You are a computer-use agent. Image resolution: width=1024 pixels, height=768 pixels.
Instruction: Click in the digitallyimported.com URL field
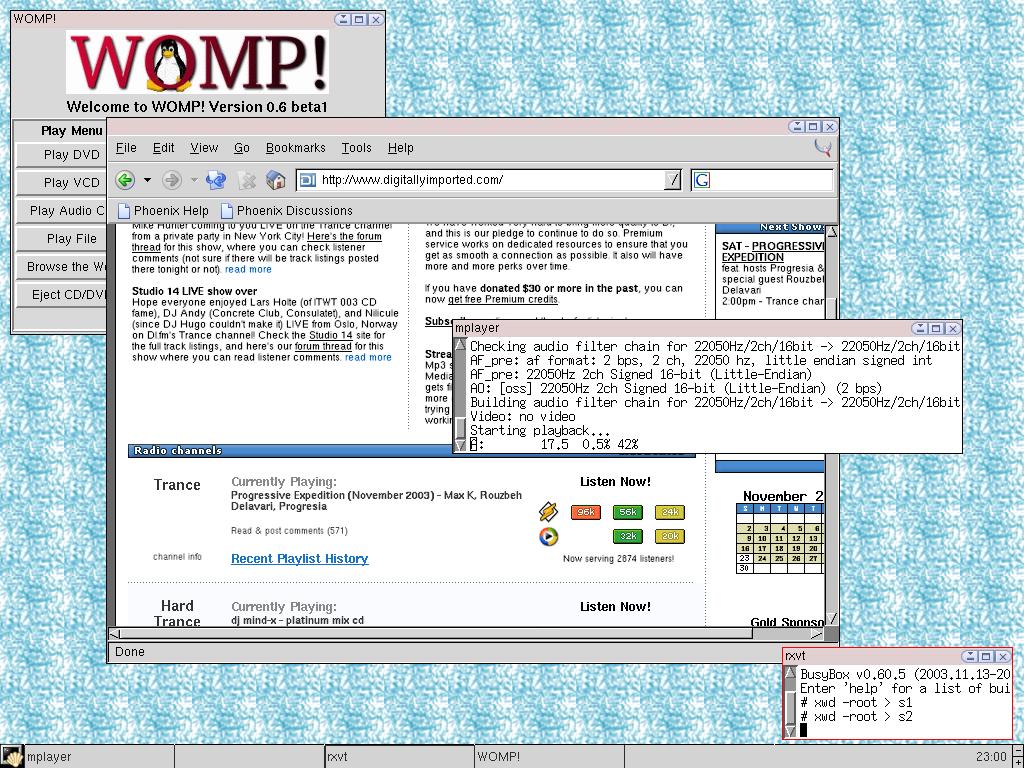(490, 180)
